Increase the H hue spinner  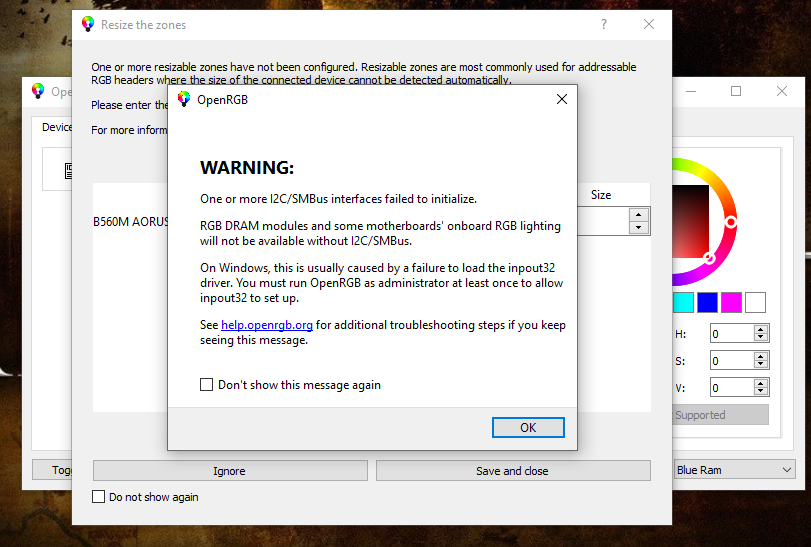pyautogui.click(x=760, y=329)
